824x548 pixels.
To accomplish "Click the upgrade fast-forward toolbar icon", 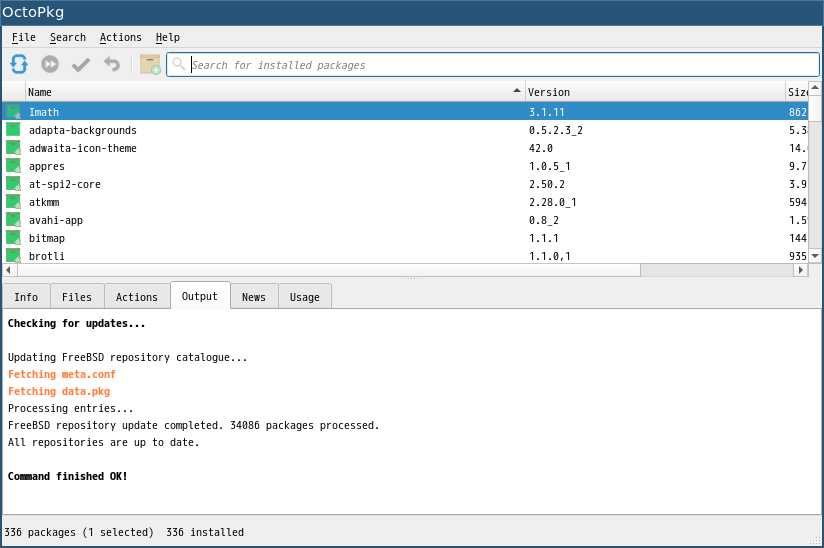I will (x=50, y=65).
